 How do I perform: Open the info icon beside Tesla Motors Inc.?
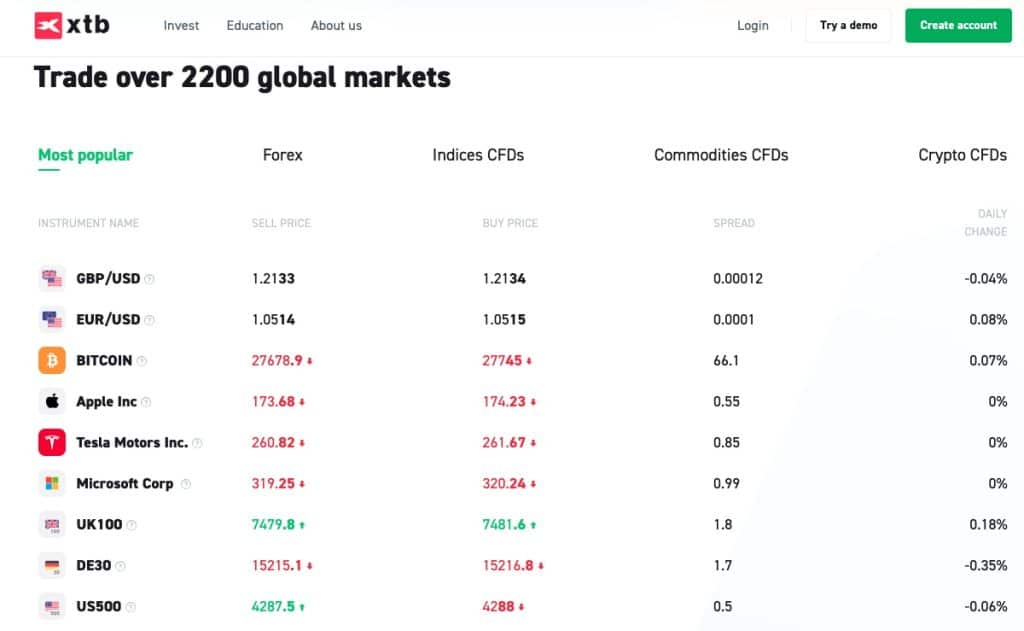pos(197,442)
